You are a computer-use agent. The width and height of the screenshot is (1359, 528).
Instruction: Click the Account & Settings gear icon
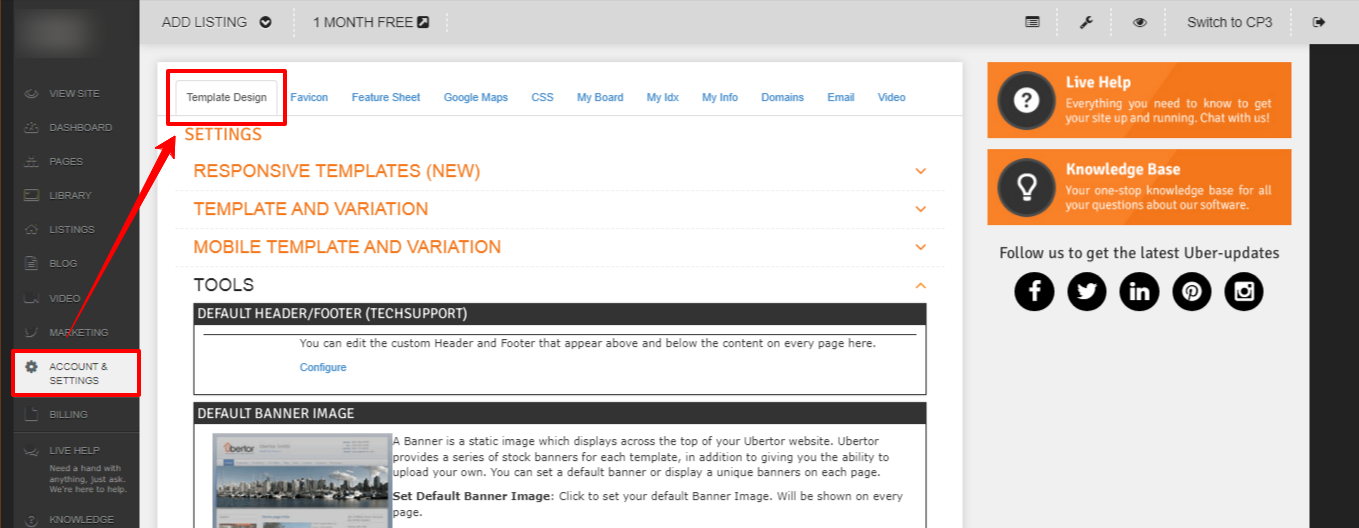pyautogui.click(x=31, y=367)
